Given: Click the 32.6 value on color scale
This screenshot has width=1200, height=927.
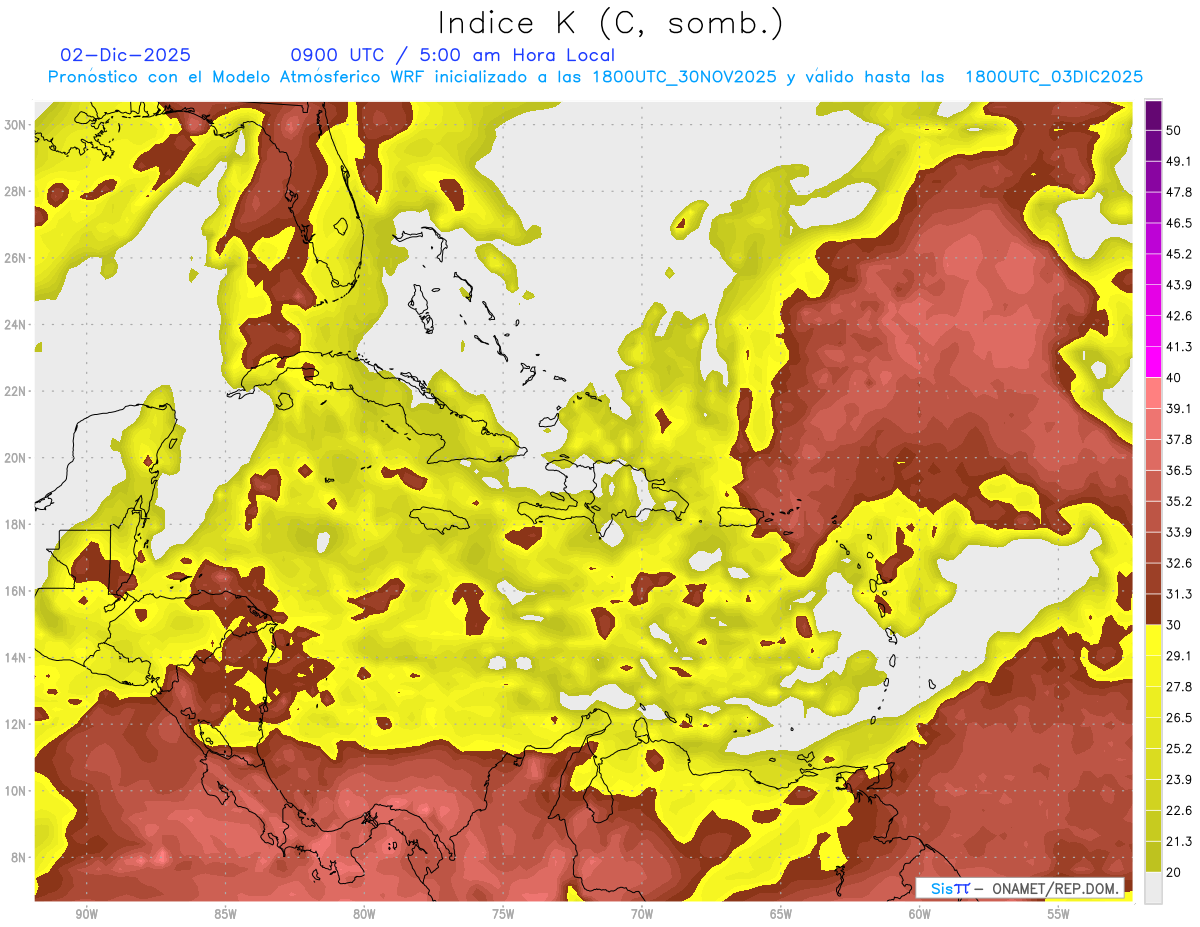Looking at the screenshot, I should [x=1180, y=563].
